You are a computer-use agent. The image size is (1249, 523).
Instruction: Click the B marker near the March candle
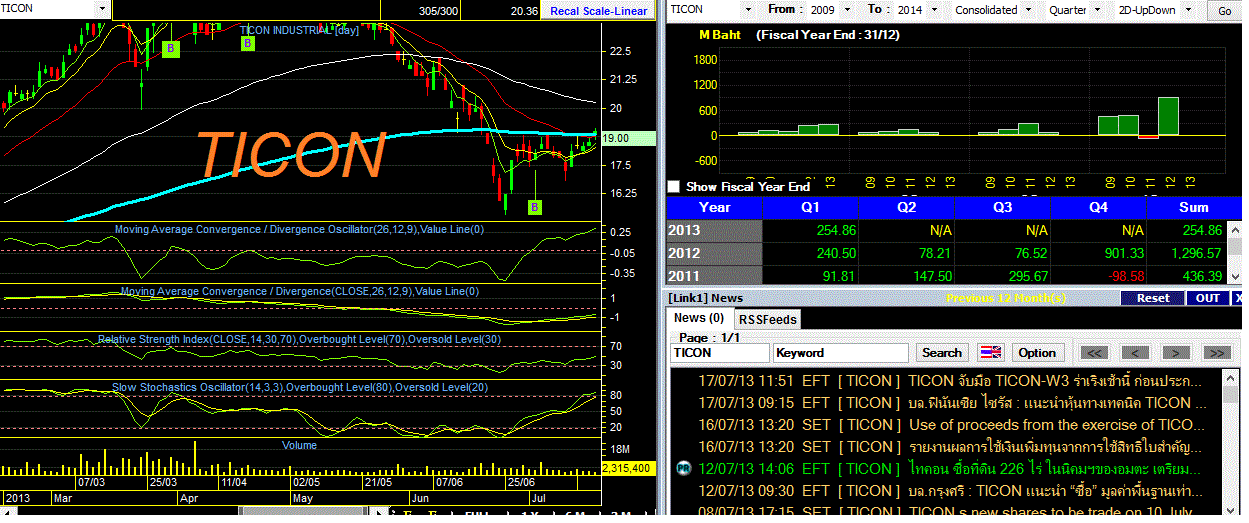[x=171, y=47]
